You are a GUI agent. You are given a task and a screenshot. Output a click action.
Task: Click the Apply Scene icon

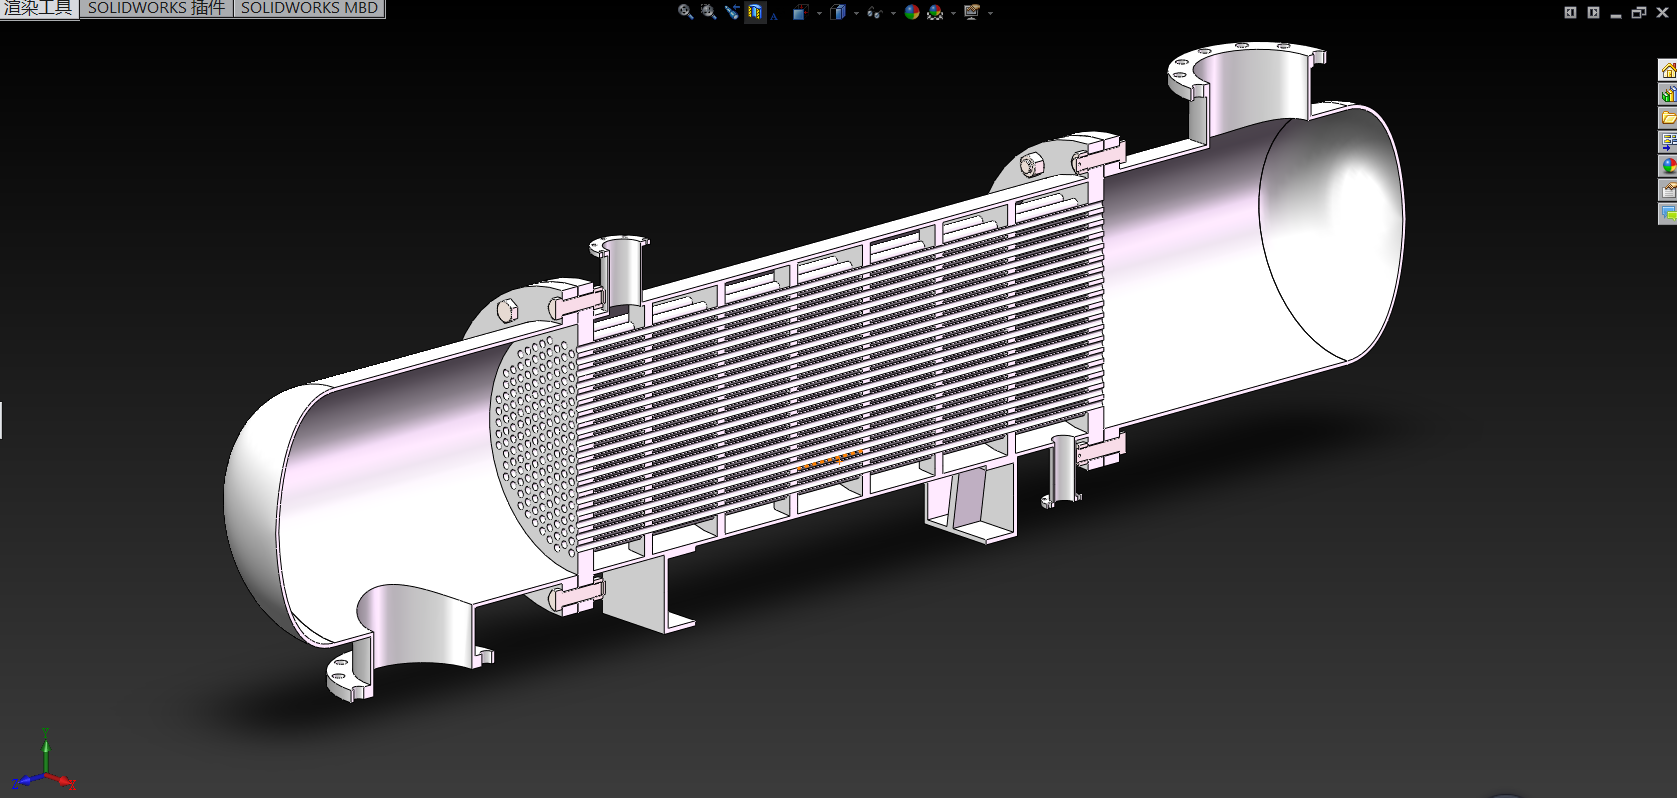coord(935,12)
